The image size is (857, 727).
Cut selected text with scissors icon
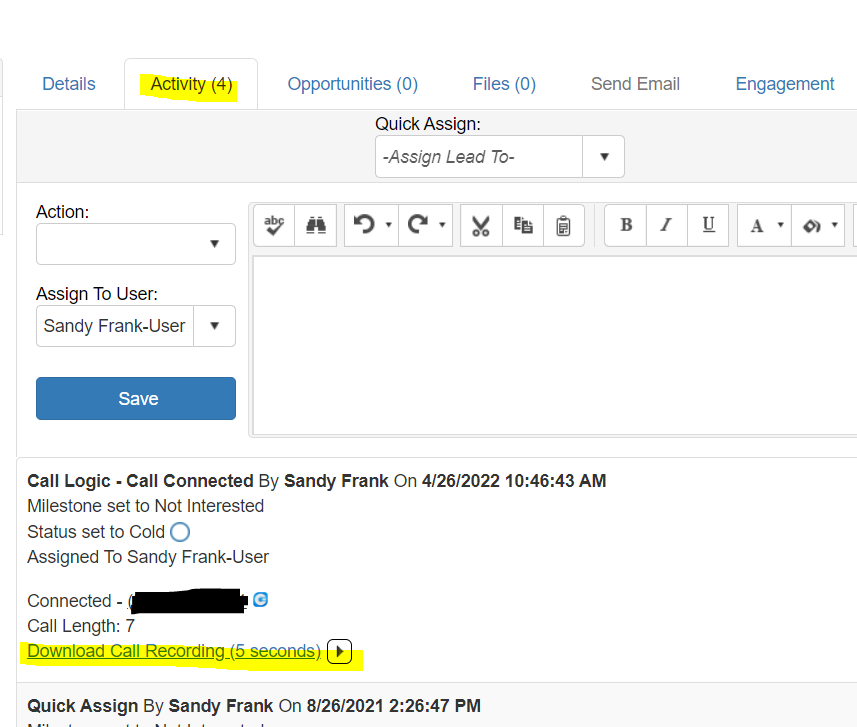481,225
